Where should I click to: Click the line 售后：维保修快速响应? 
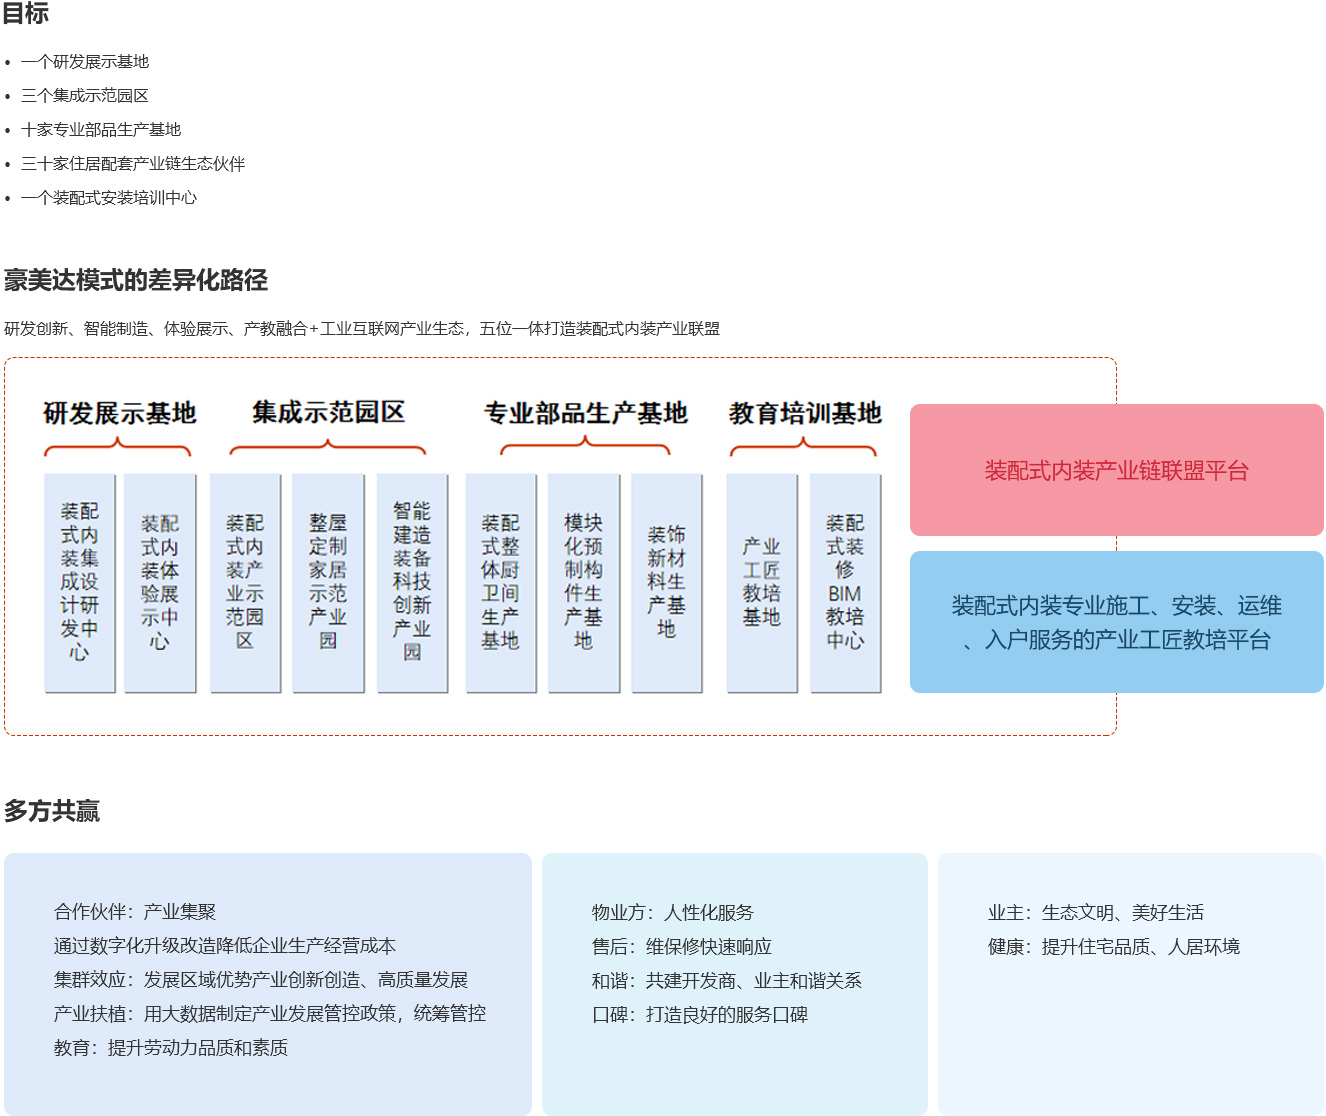(682, 947)
